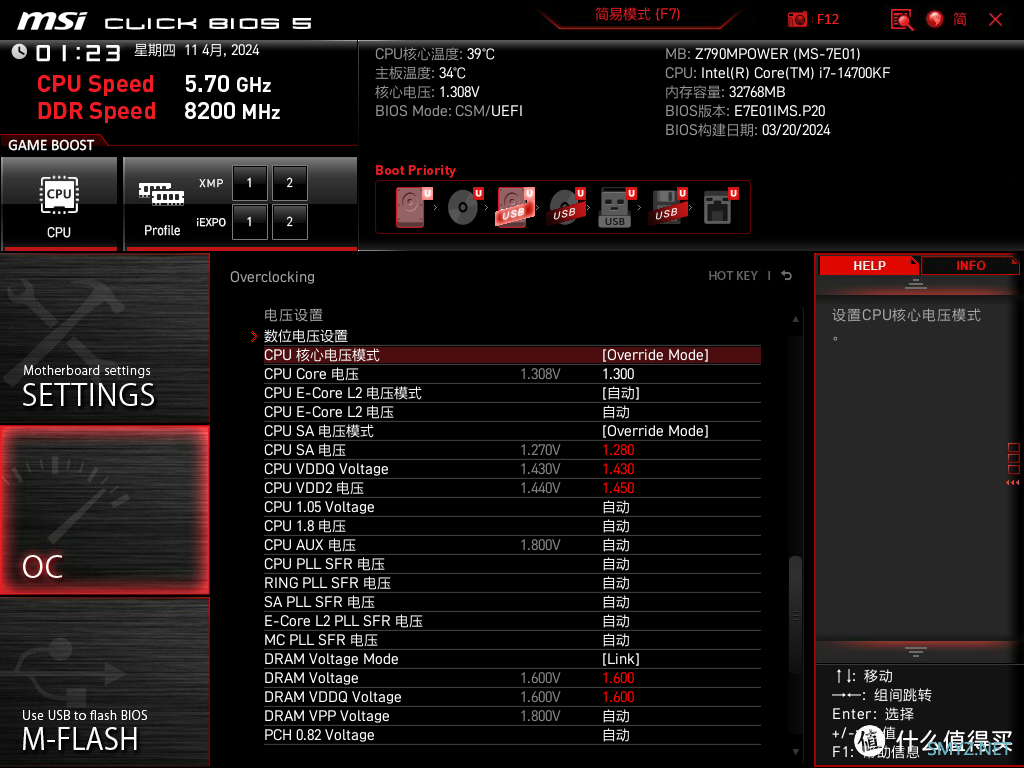Click the memory Profile module icon

pyautogui.click(x=161, y=195)
